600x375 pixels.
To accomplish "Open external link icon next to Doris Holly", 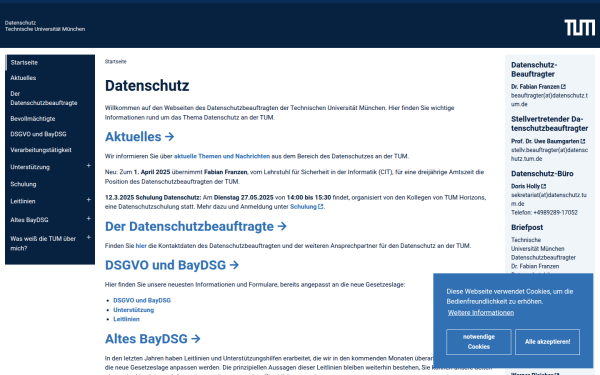I will [544, 186].
